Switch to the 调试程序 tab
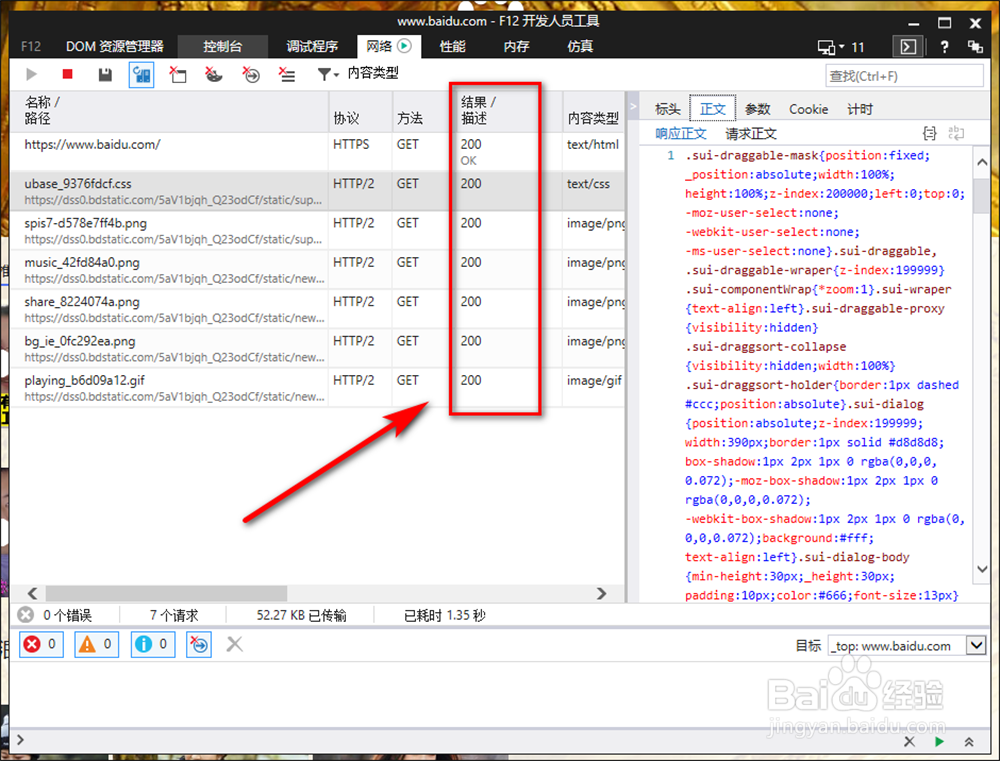The width and height of the screenshot is (1000, 761). (312, 47)
